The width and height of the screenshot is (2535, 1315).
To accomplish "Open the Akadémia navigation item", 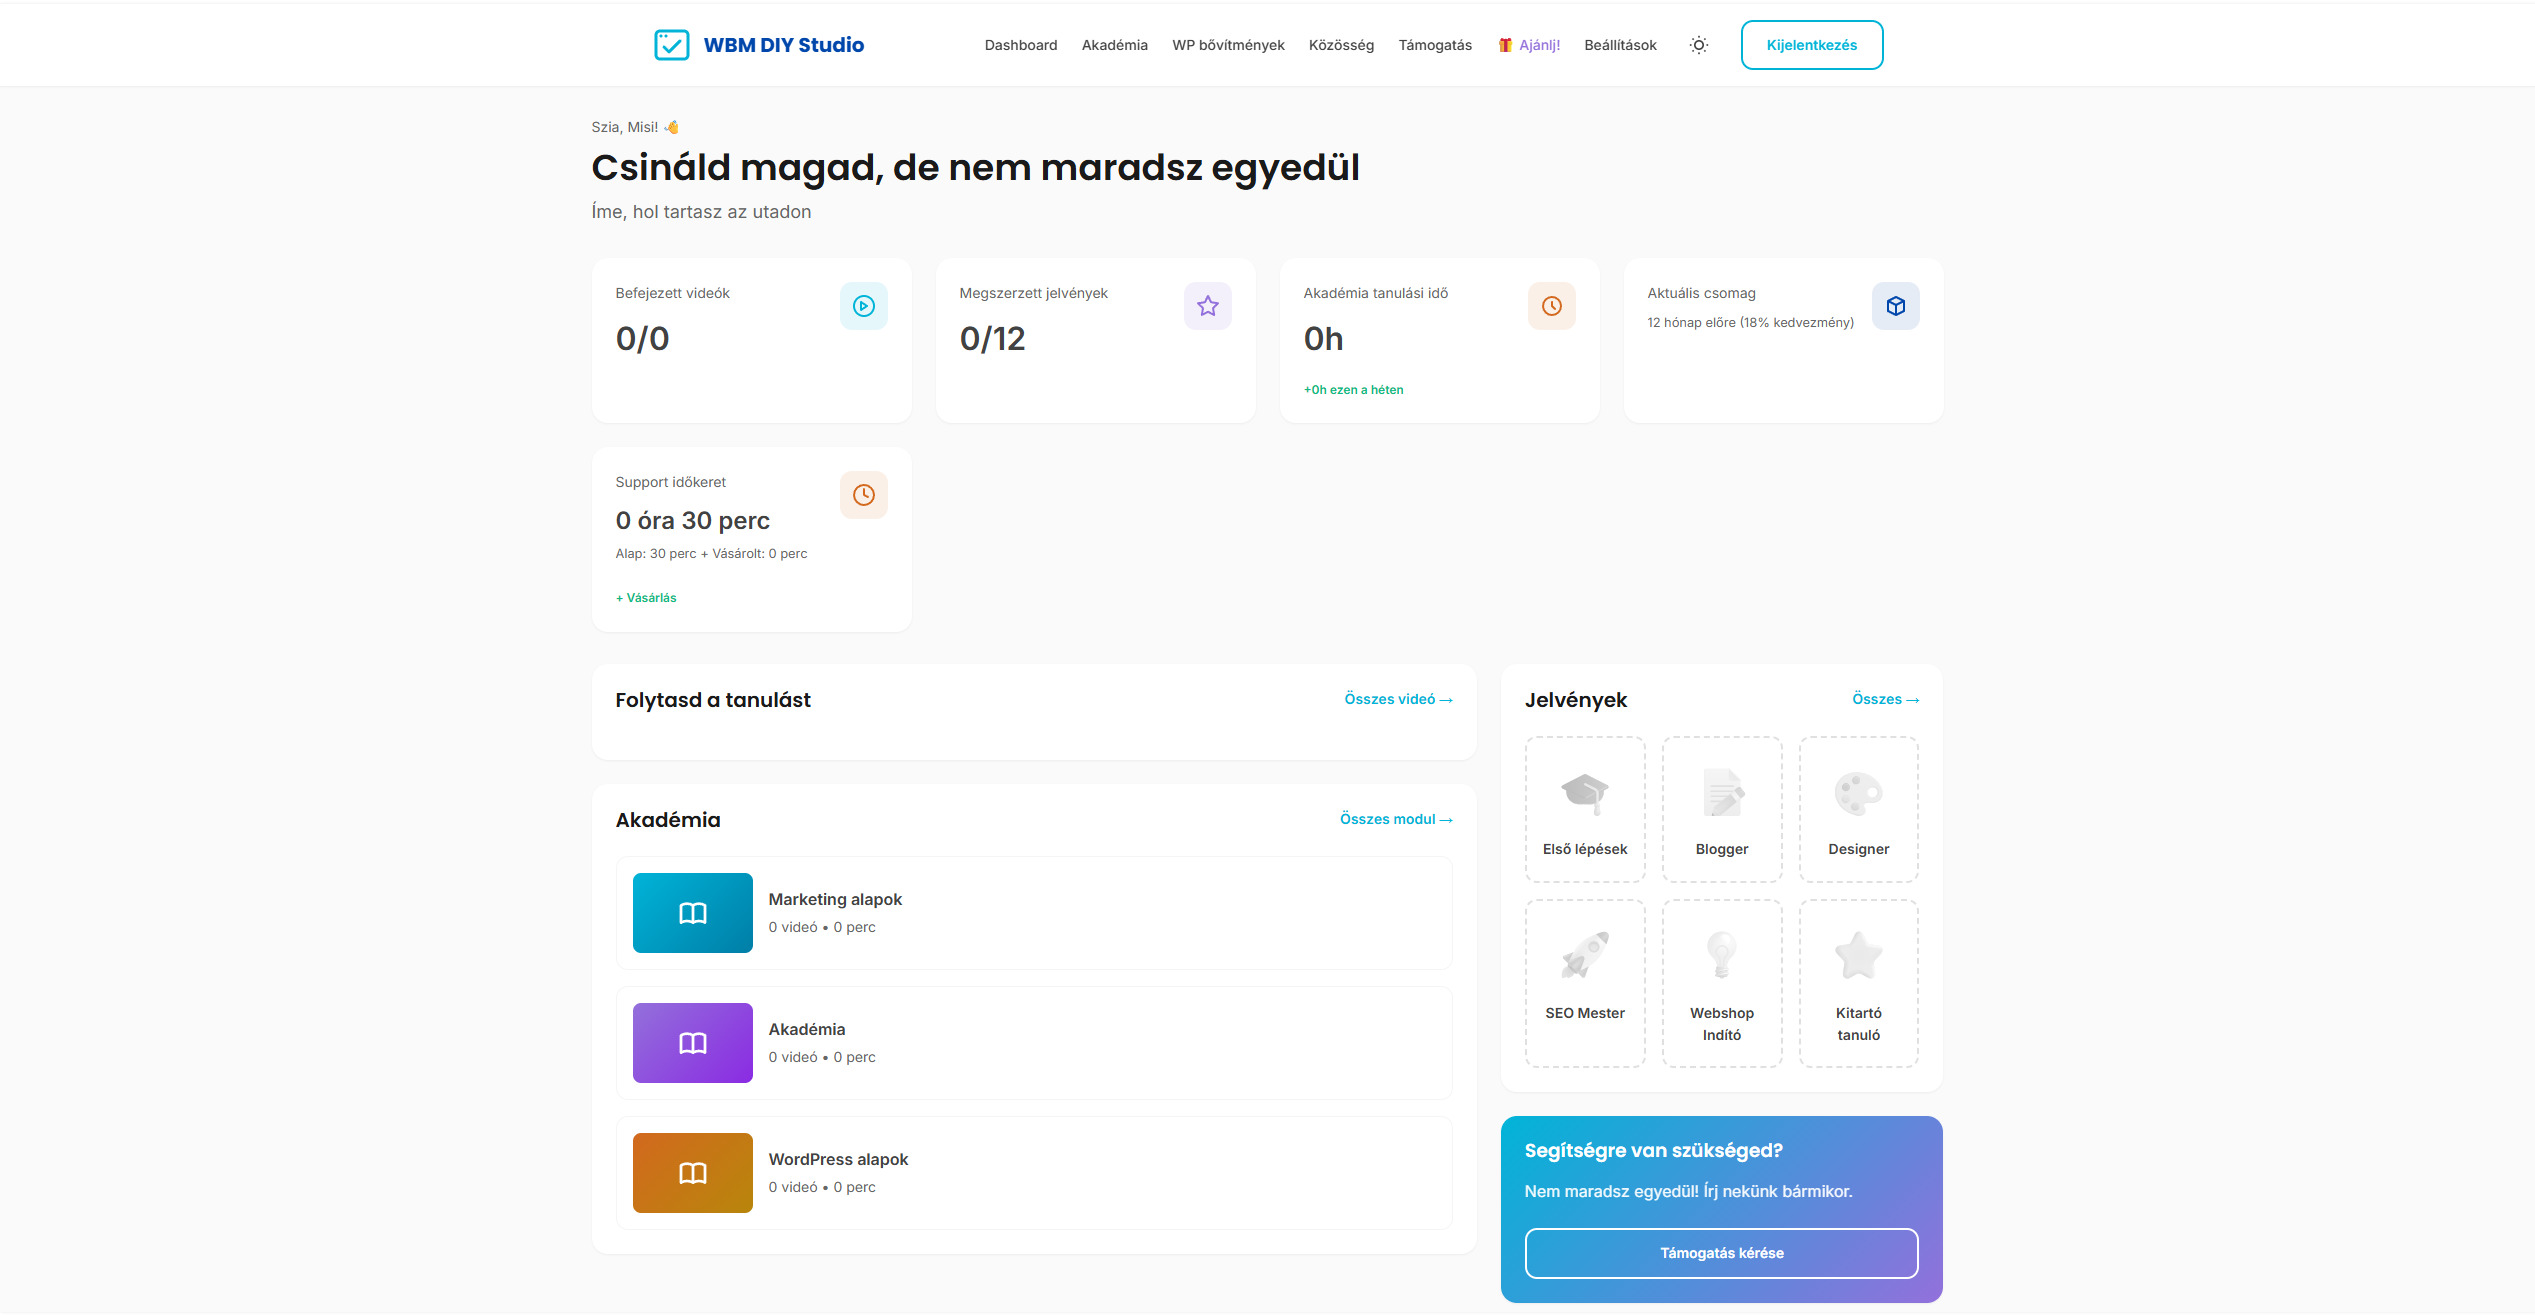I will [1114, 44].
